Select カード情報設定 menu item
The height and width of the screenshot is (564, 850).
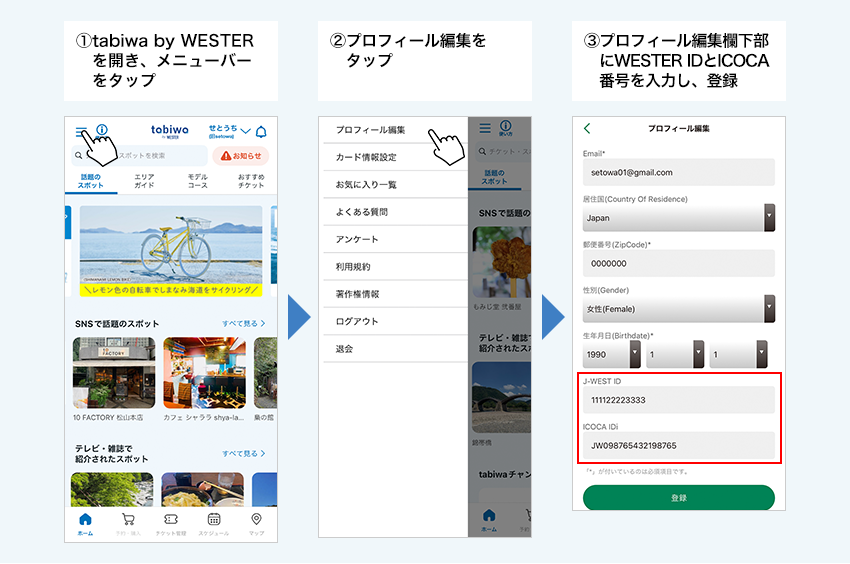pos(395,157)
